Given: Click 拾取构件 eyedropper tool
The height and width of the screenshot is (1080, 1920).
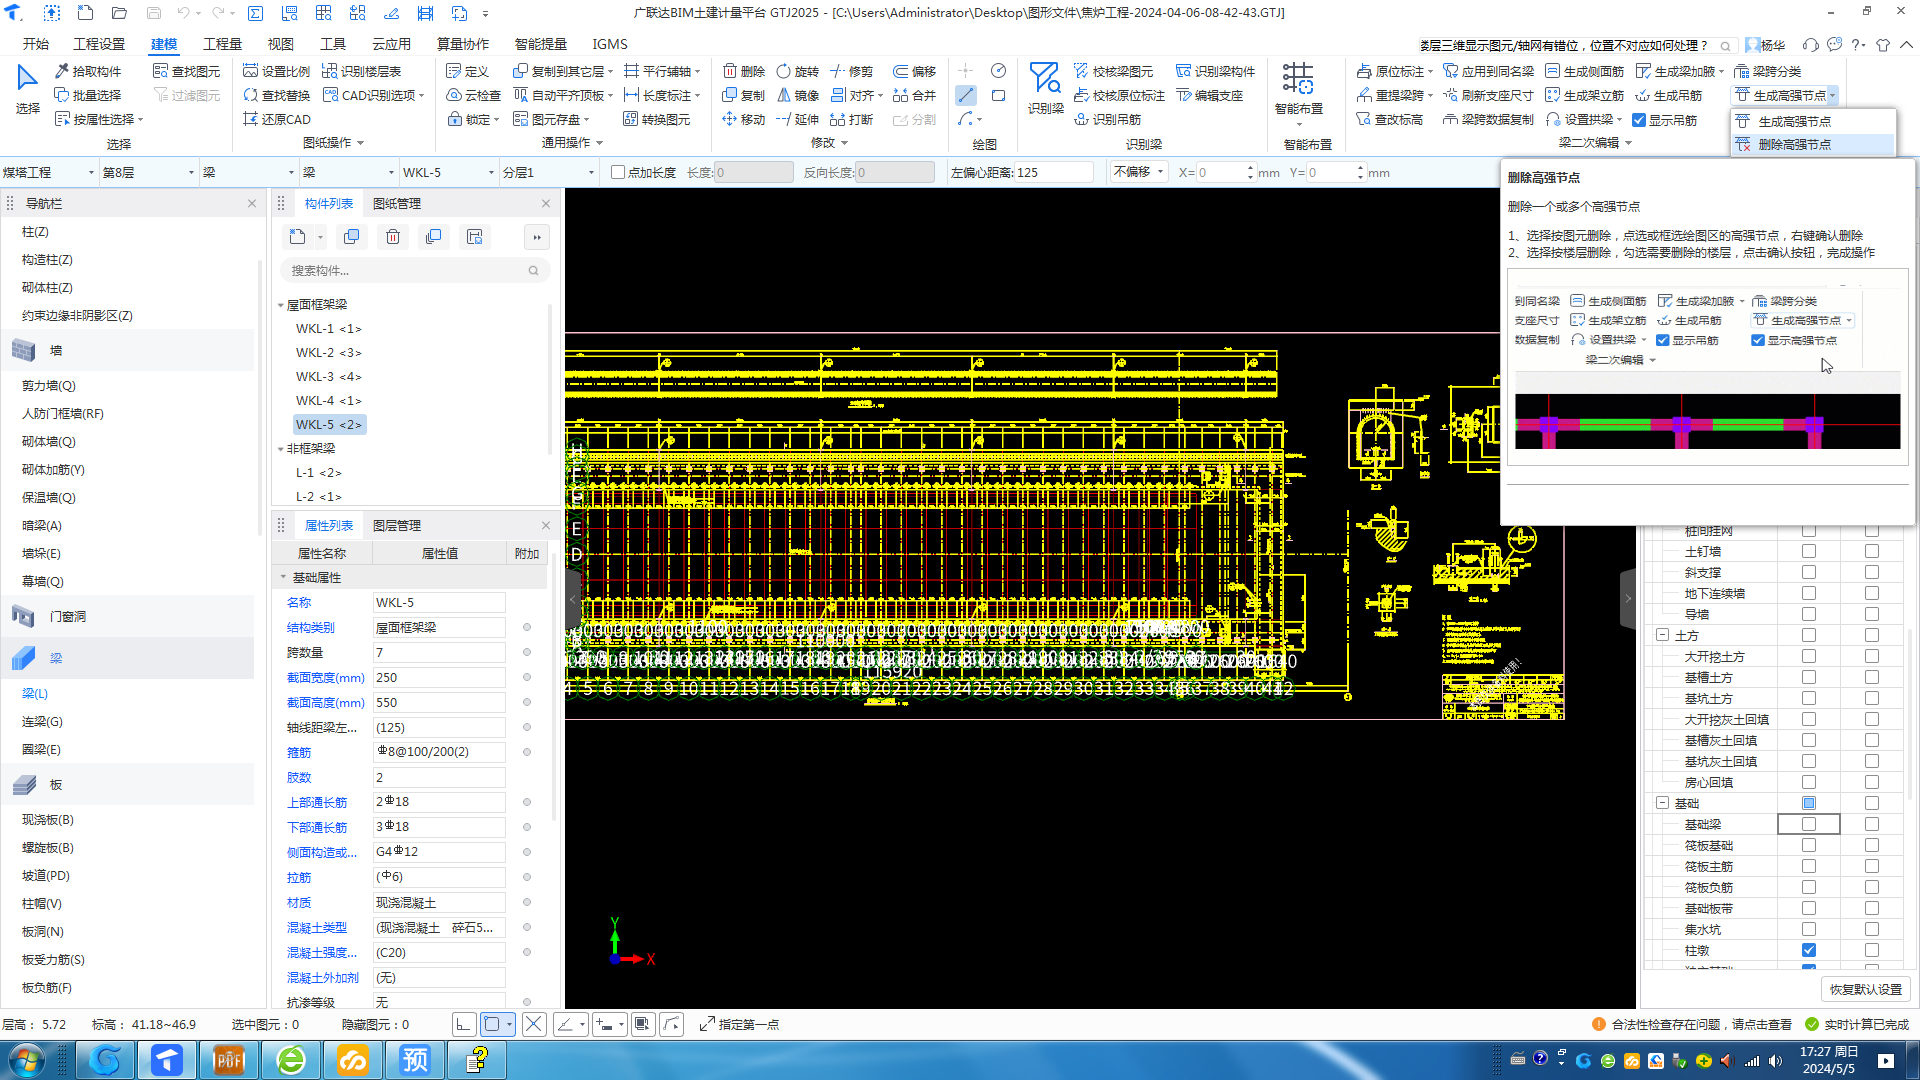Looking at the screenshot, I should 88,71.
